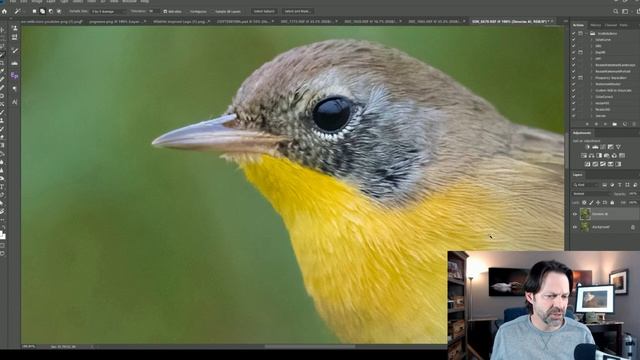Hide the Background layer using its eye icon
Image resolution: width=640 pixels, height=360 pixels.
pos(574,227)
